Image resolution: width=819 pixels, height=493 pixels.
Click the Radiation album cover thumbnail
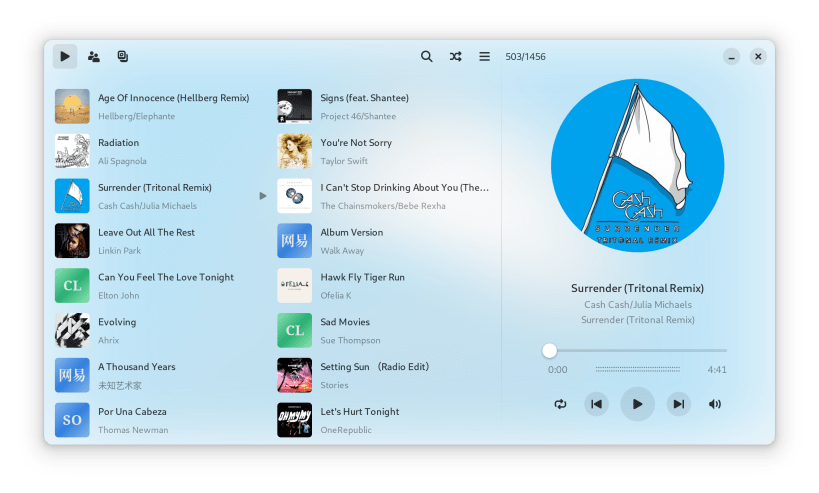click(72, 151)
